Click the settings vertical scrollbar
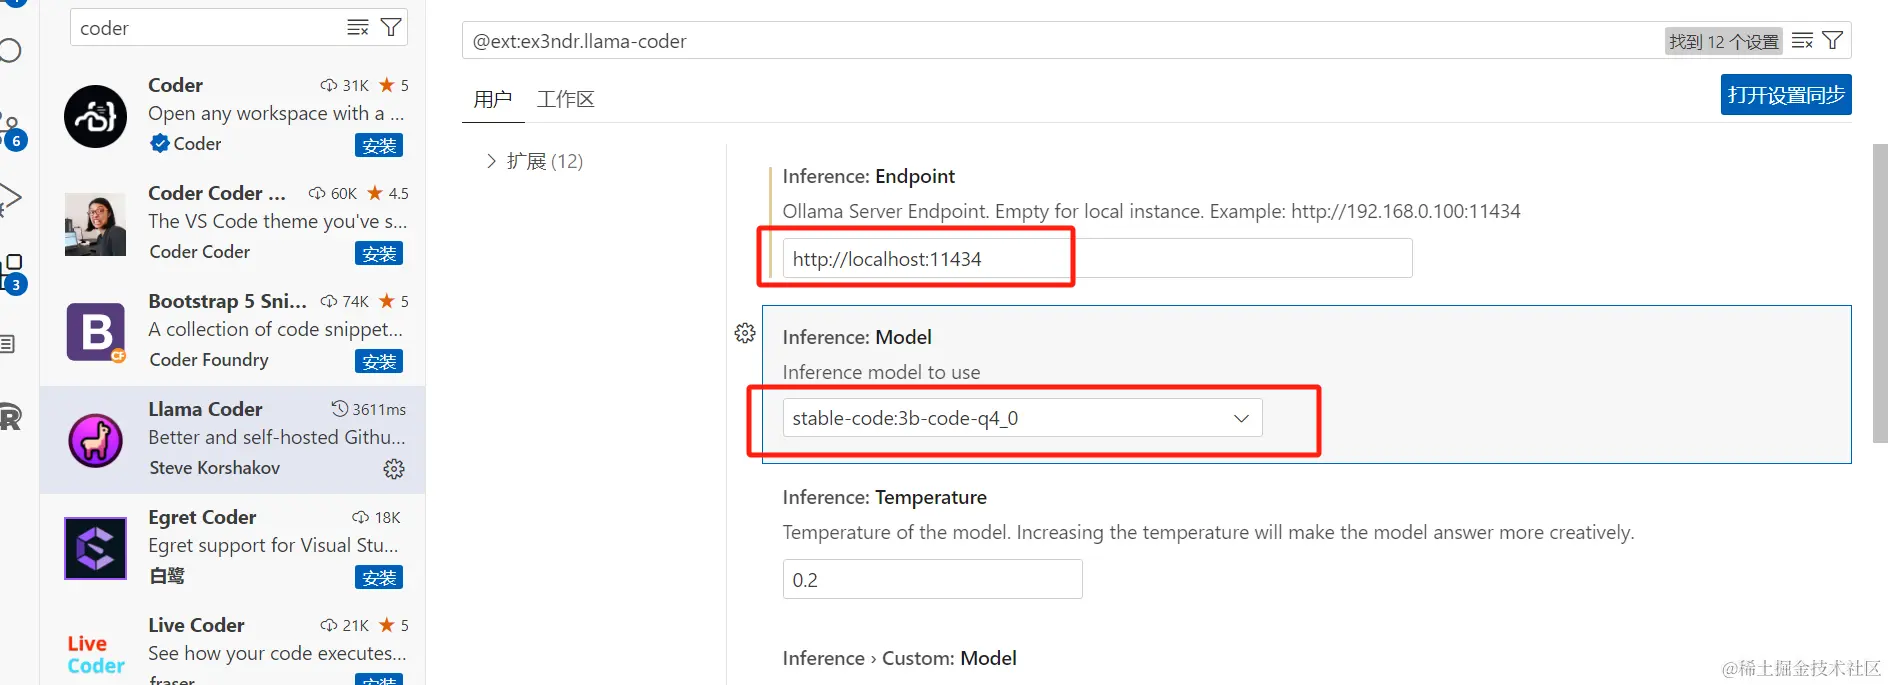The height and width of the screenshot is (685, 1888). [x=1880, y=293]
